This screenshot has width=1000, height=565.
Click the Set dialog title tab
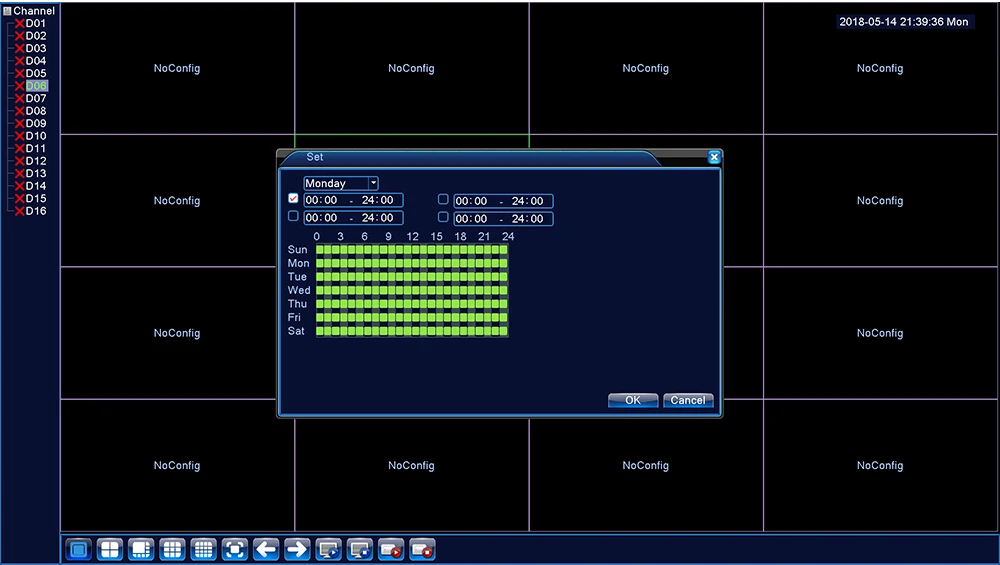472,157
